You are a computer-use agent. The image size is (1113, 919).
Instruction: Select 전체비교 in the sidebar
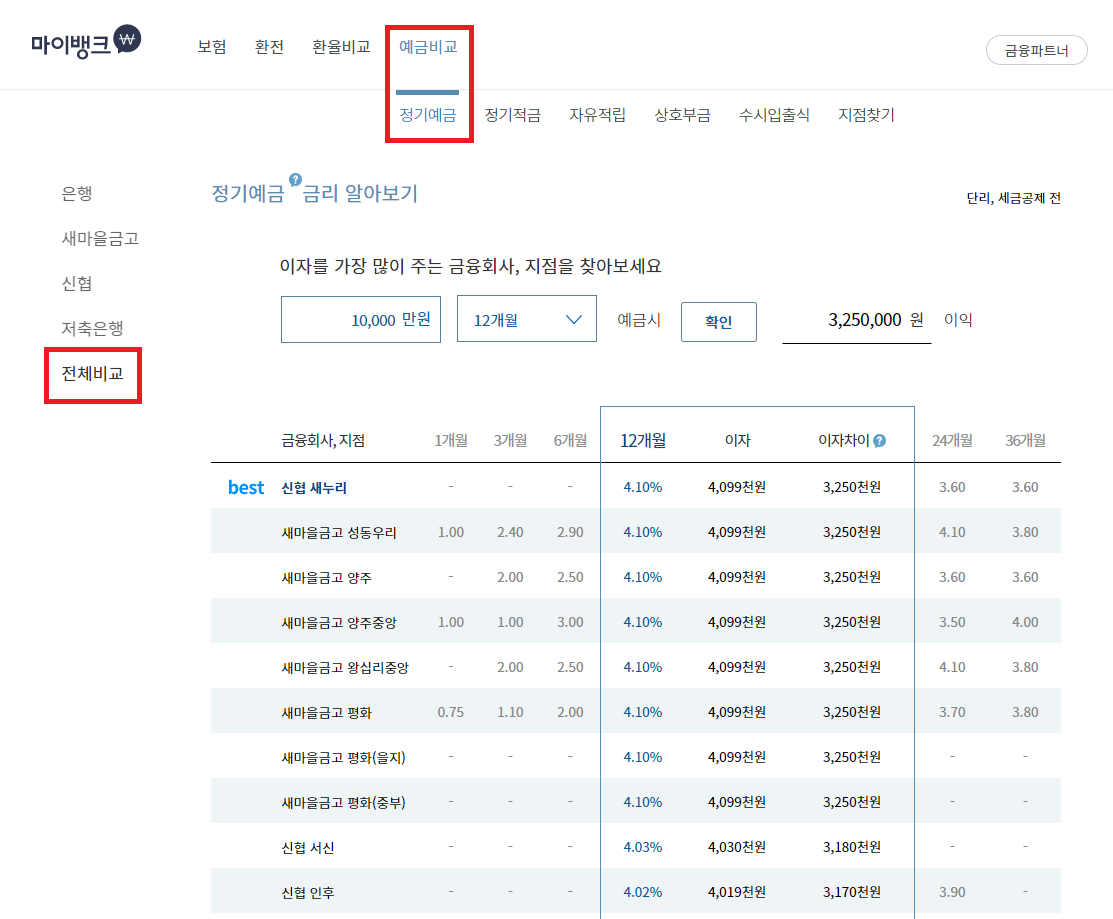(x=92, y=373)
